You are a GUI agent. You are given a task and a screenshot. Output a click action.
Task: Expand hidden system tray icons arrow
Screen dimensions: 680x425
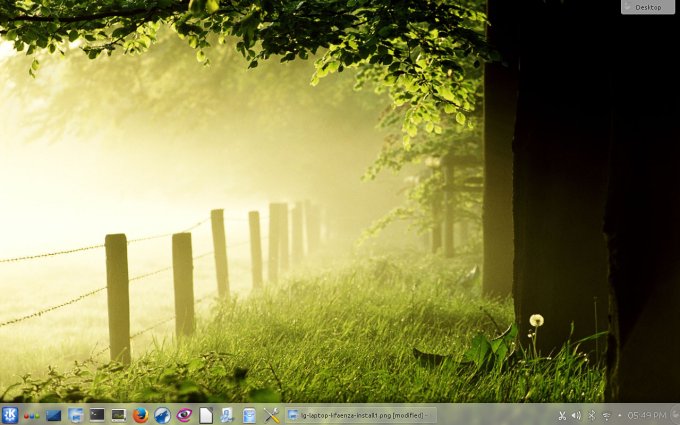619,415
